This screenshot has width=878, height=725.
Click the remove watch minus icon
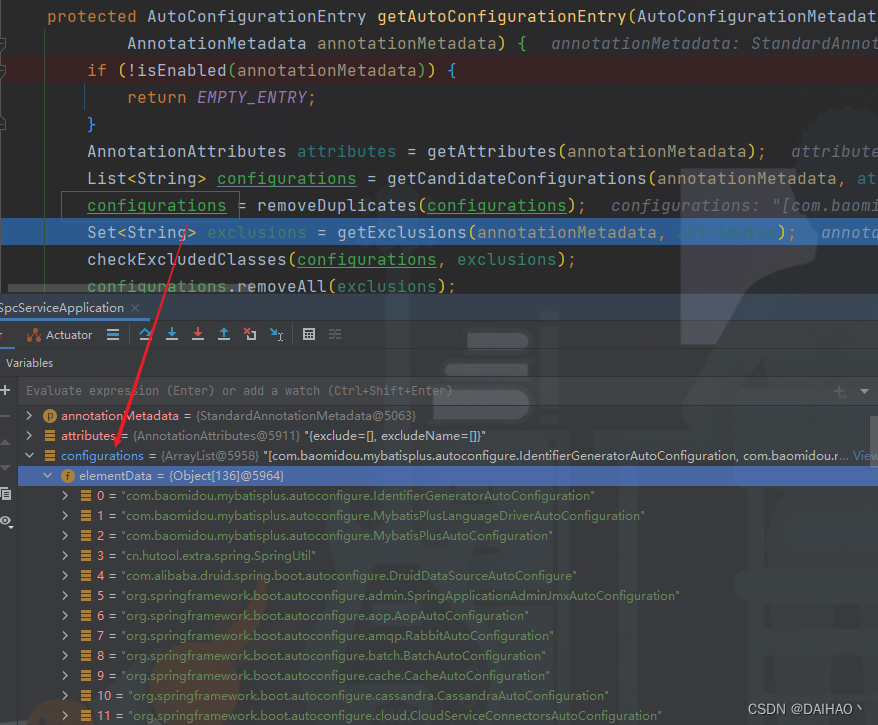coord(6,416)
